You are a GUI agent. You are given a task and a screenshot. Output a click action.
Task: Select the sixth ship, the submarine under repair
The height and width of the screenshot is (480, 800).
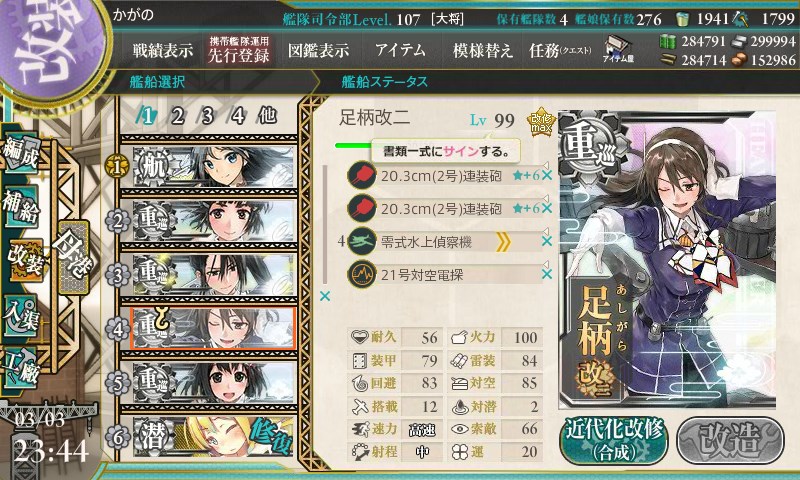coord(214,436)
